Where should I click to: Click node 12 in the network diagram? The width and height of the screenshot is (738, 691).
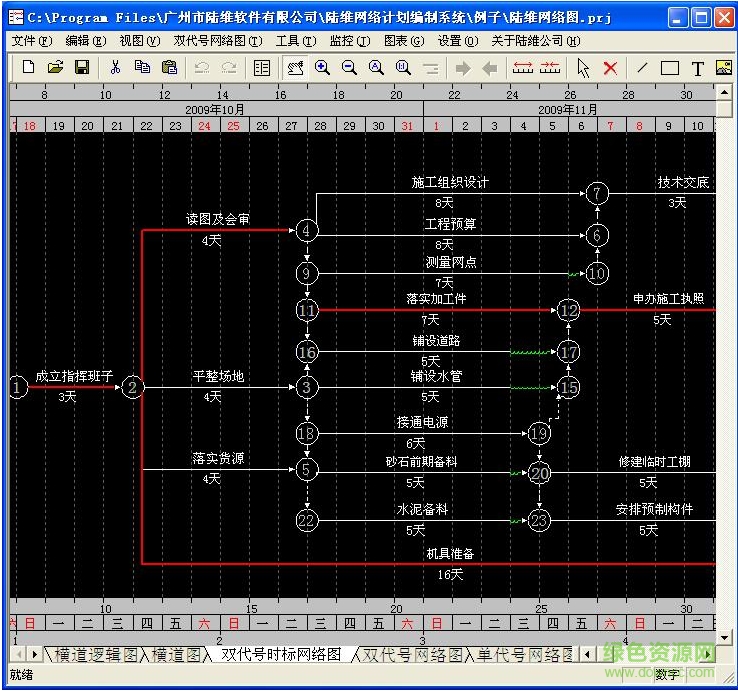[569, 310]
